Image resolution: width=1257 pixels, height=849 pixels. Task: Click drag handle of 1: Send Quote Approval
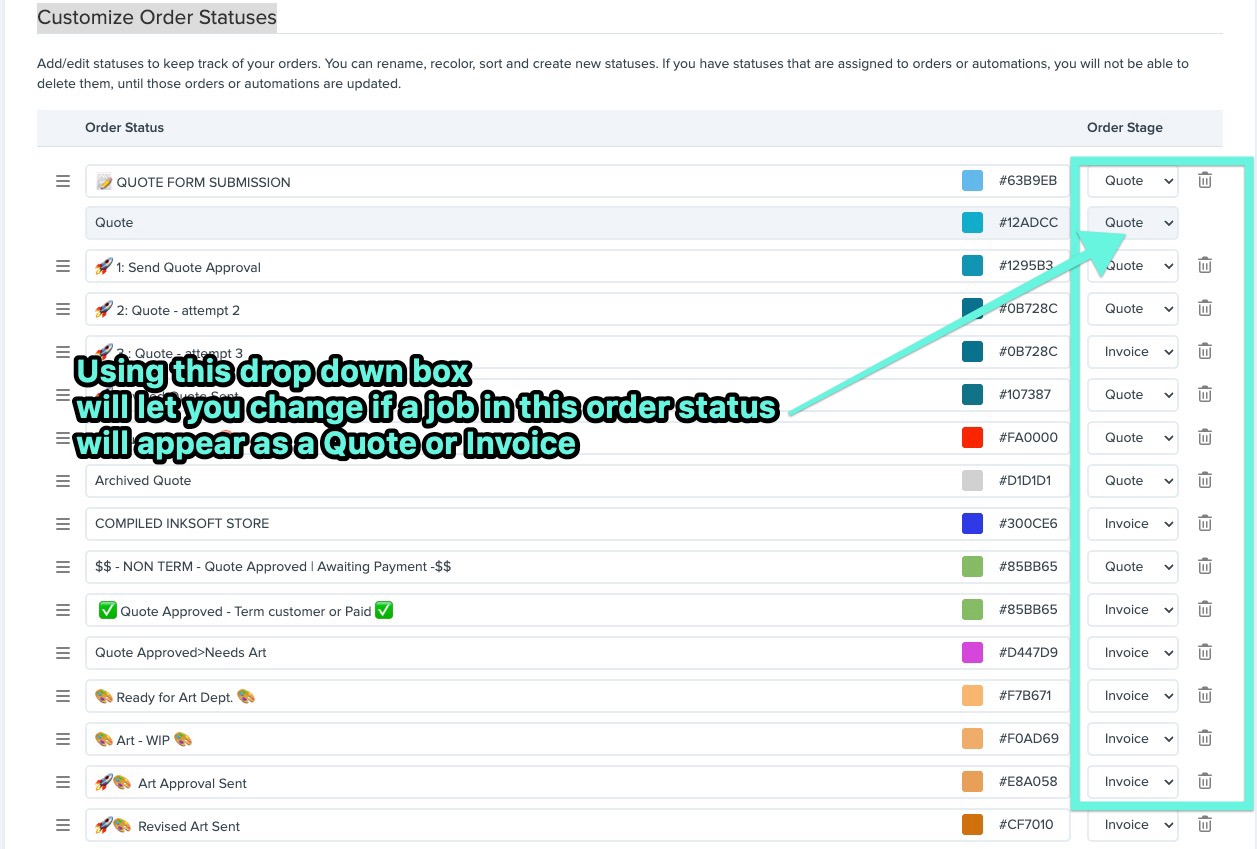(x=63, y=266)
